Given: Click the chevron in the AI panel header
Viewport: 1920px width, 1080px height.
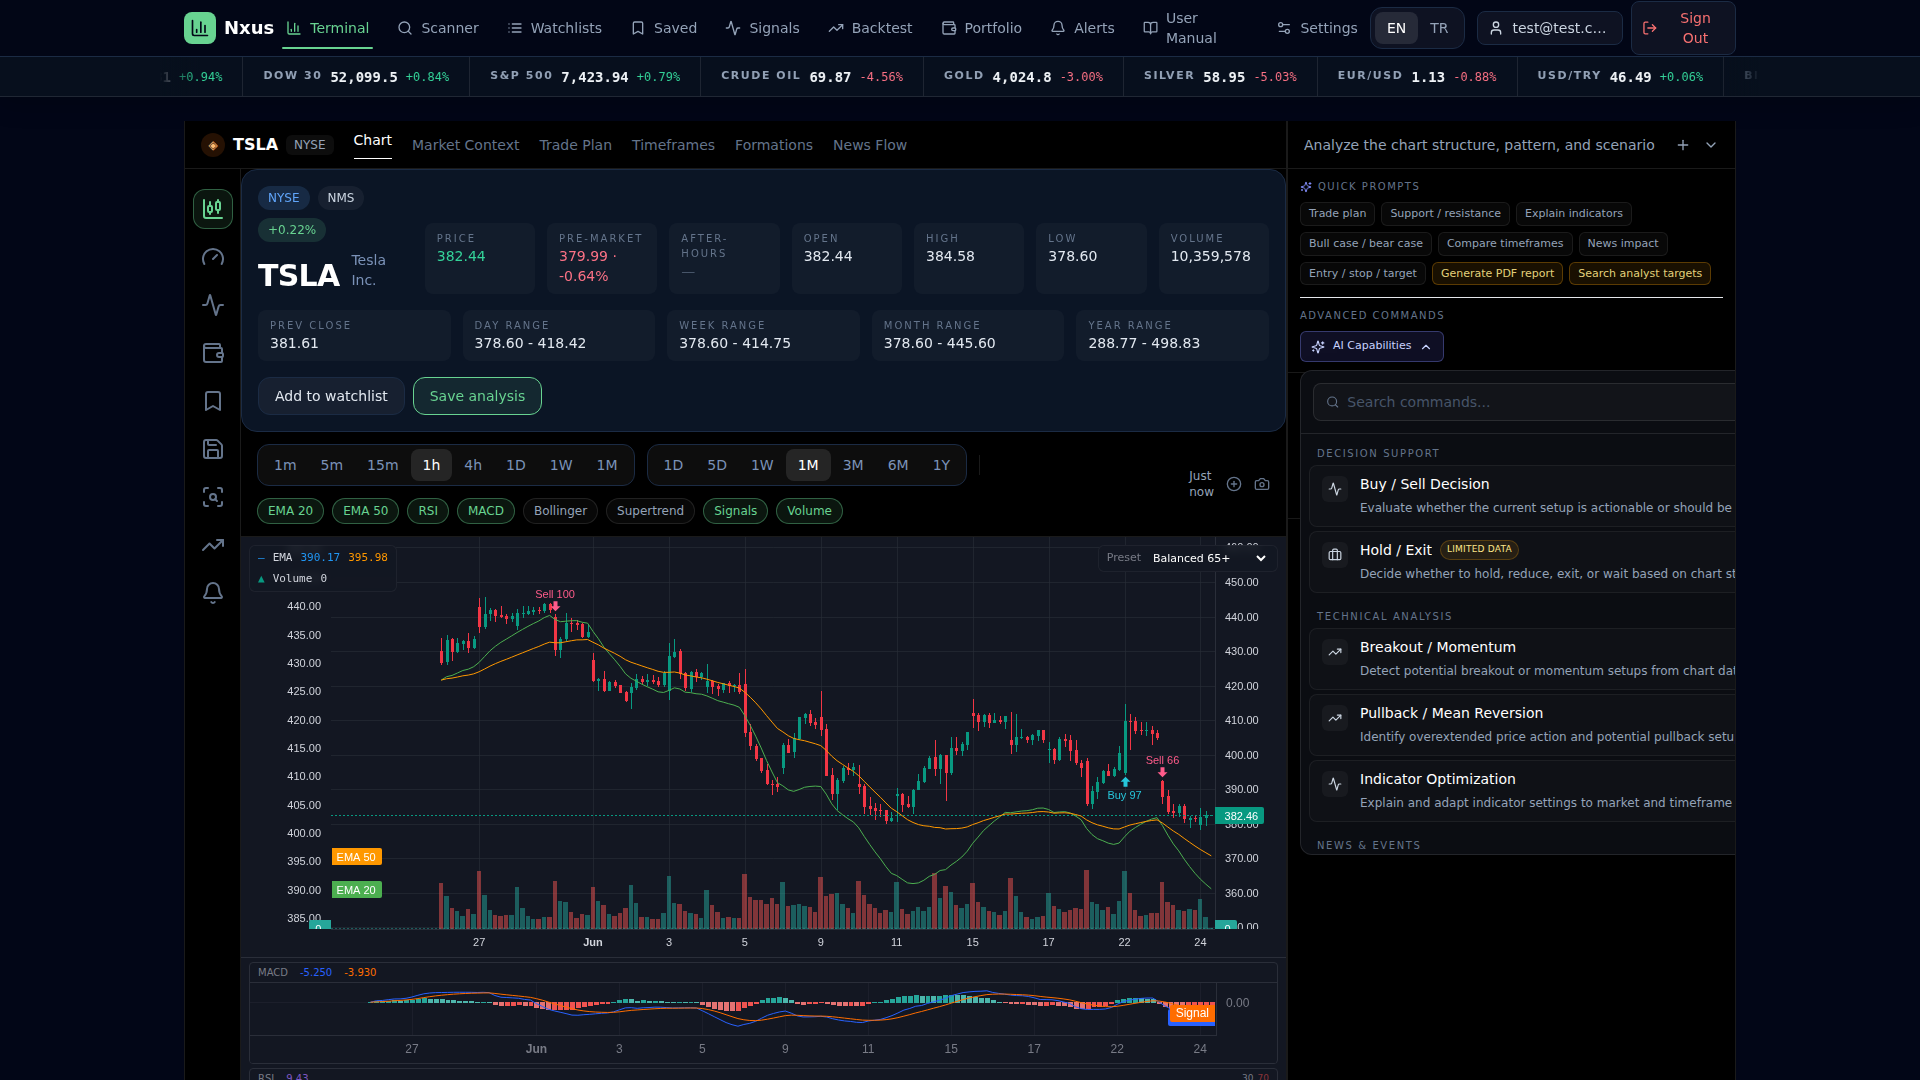Looking at the screenshot, I should [x=1711, y=145].
